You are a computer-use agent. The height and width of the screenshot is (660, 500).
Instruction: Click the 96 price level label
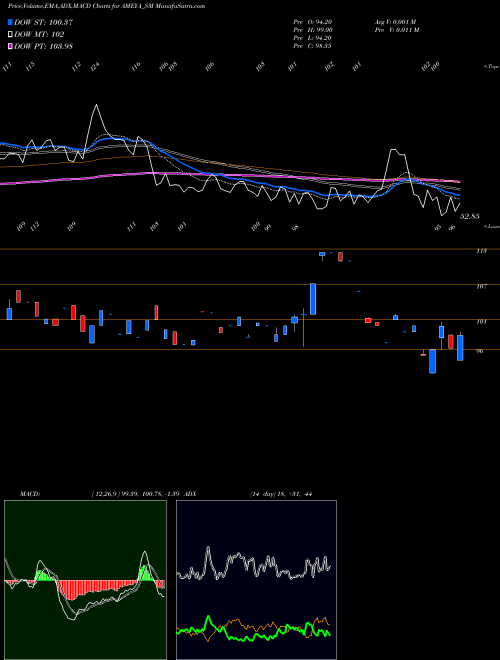coord(479,351)
